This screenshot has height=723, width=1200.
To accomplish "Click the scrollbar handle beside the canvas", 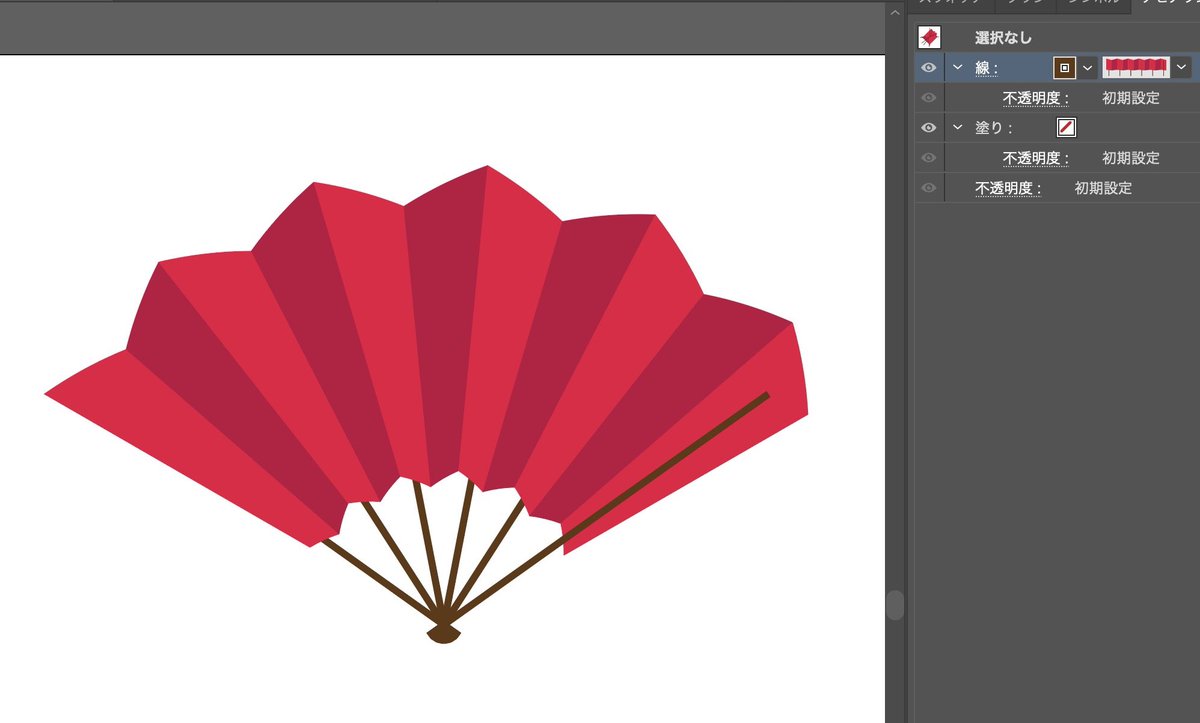I will pyautogui.click(x=895, y=605).
